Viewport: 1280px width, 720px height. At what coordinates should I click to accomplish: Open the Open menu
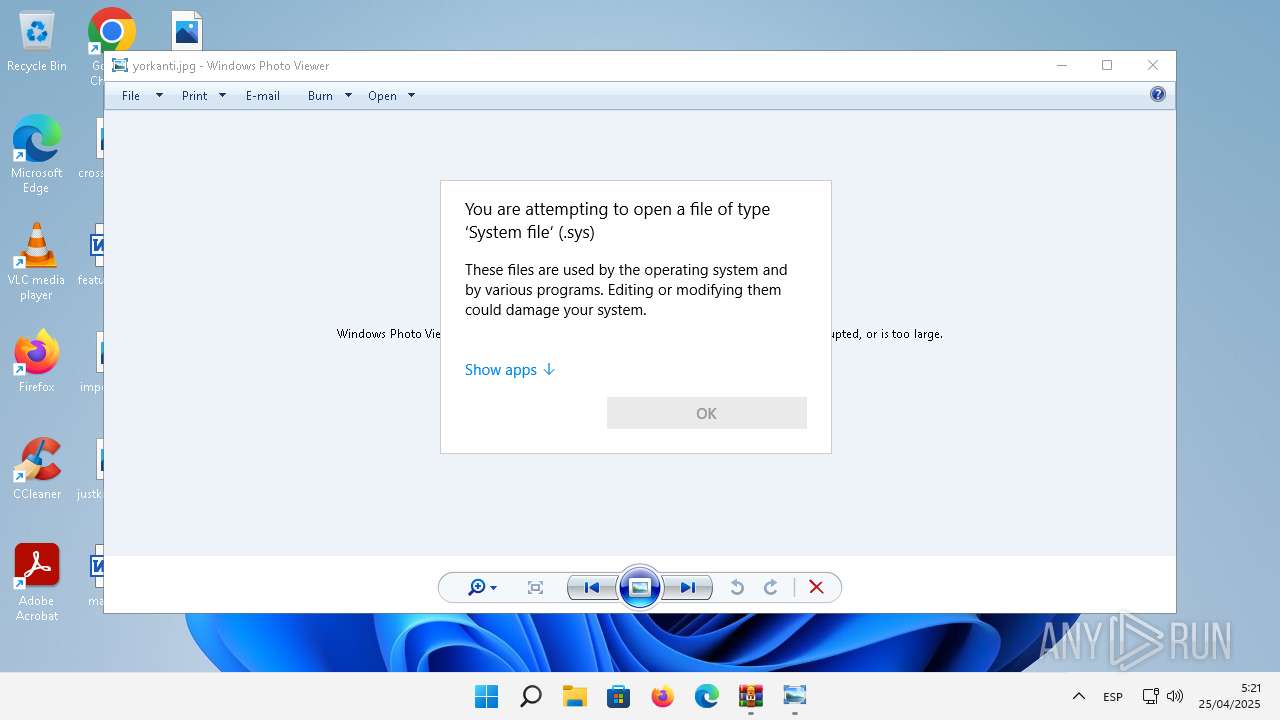tap(382, 96)
